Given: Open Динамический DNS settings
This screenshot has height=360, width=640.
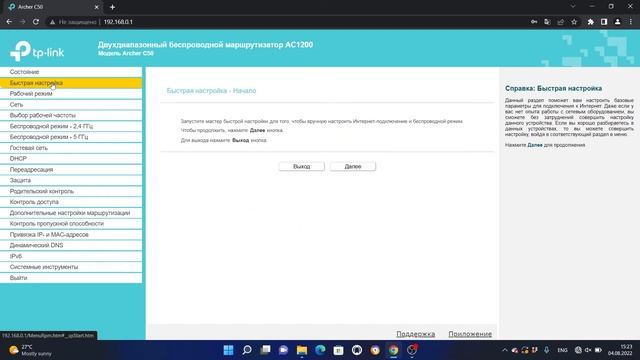Looking at the screenshot, I should (71, 245).
